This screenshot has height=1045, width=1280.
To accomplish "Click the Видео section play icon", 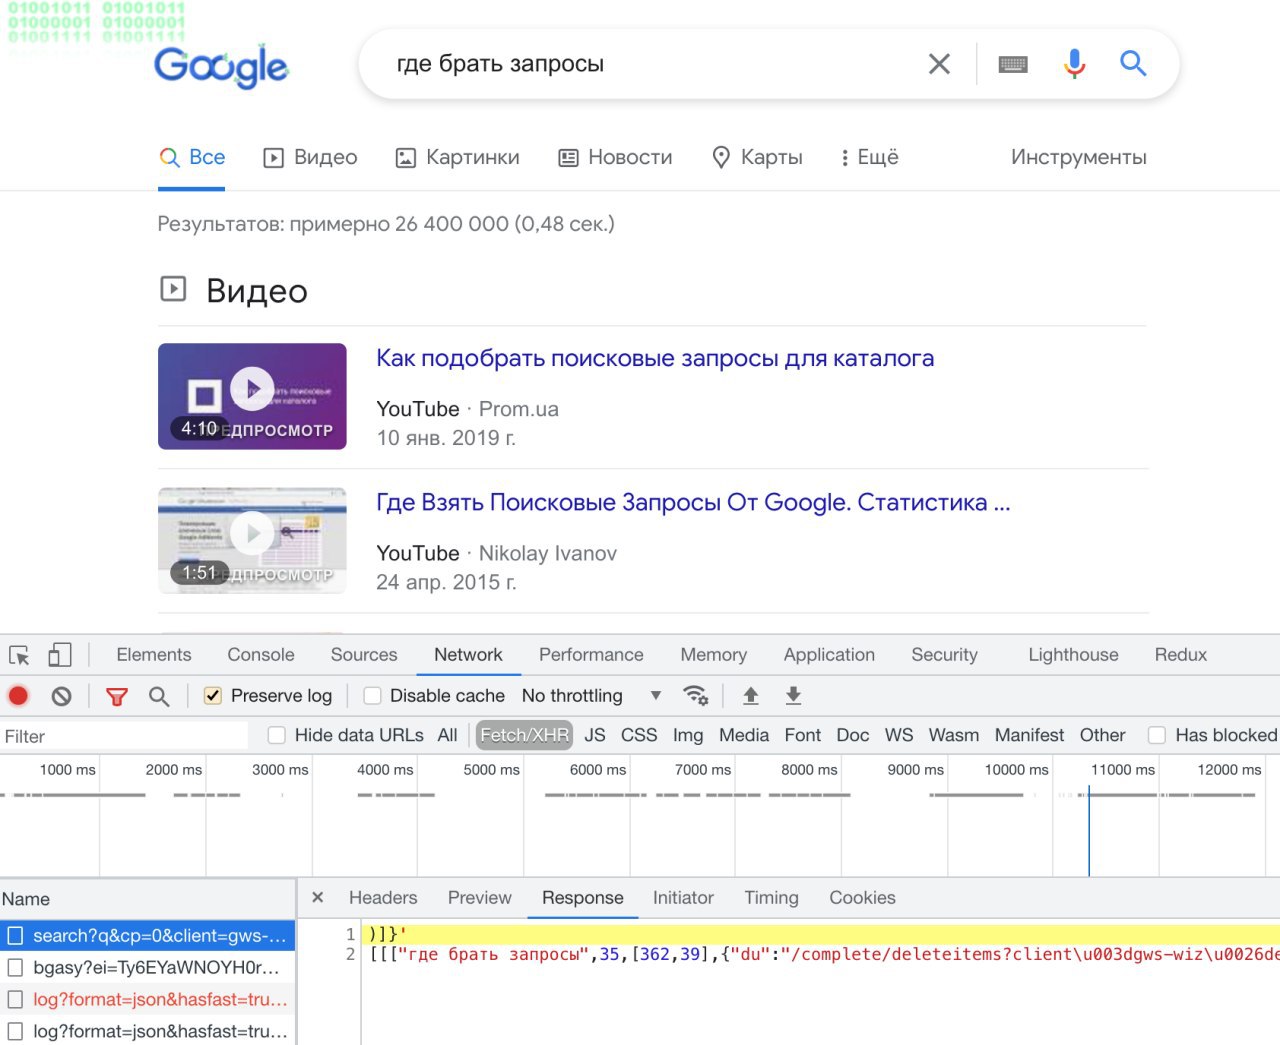I will coord(173,289).
